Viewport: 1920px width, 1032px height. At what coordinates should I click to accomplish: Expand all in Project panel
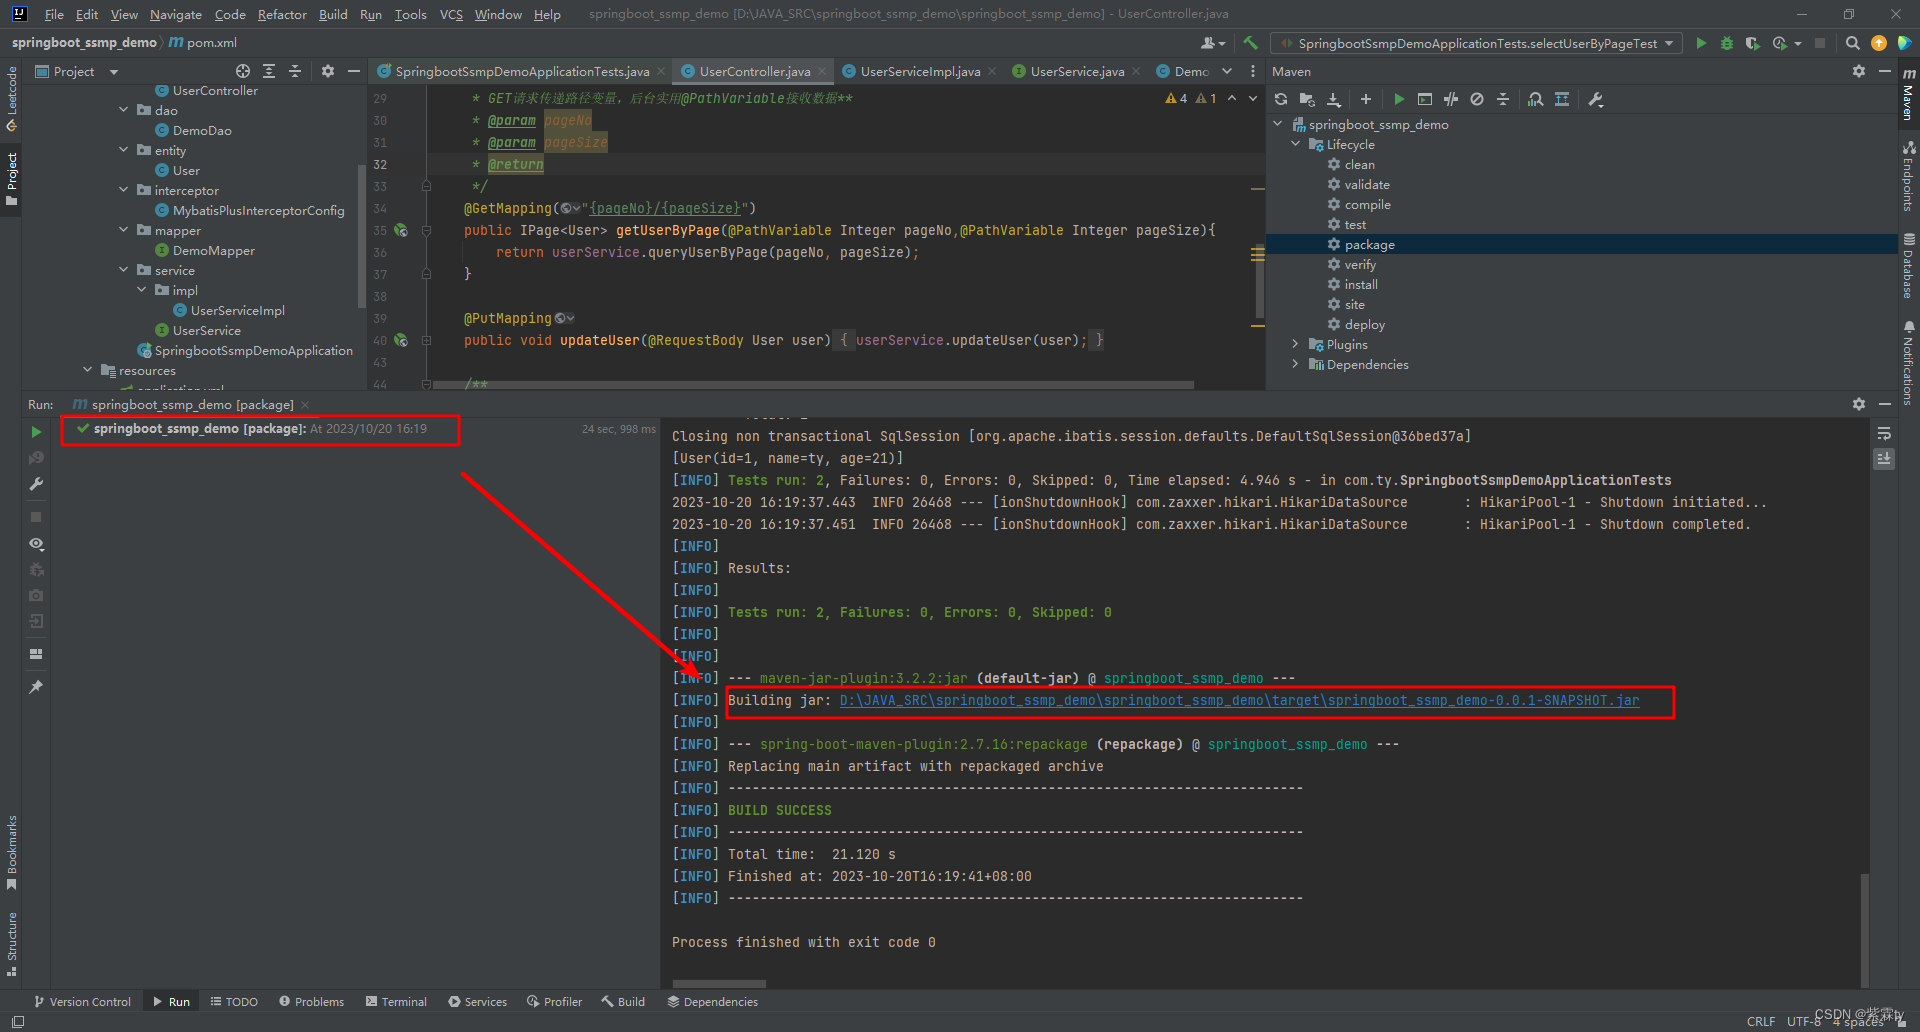pyautogui.click(x=269, y=71)
